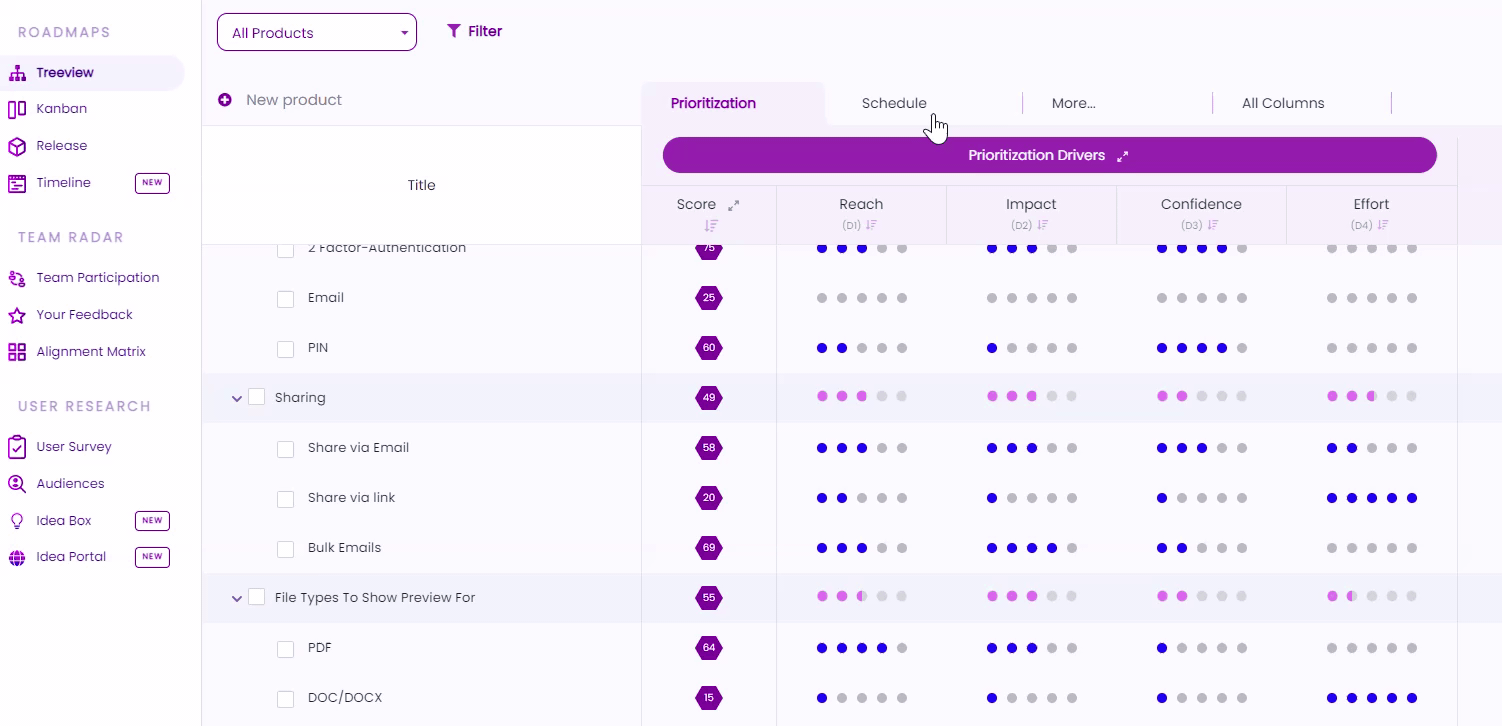This screenshot has width=1502, height=726.
Task: Open the User Survey link
Action: tap(74, 447)
